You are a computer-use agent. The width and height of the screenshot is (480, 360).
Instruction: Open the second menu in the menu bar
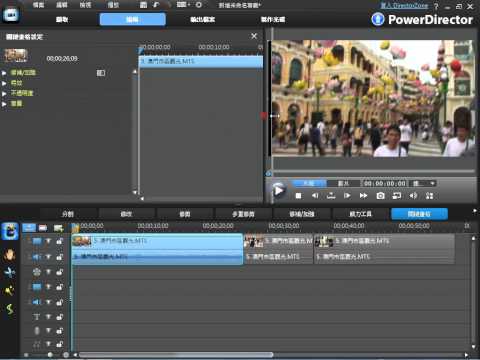(x=62, y=5)
